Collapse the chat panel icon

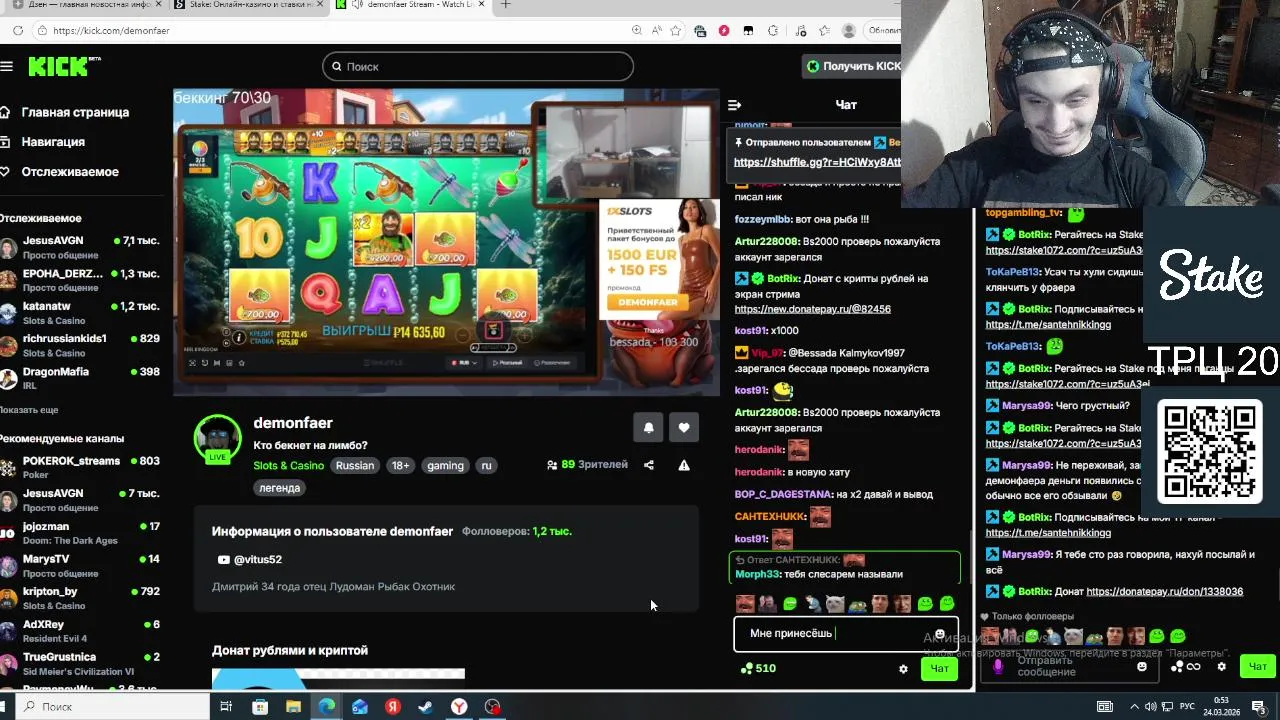coord(734,105)
